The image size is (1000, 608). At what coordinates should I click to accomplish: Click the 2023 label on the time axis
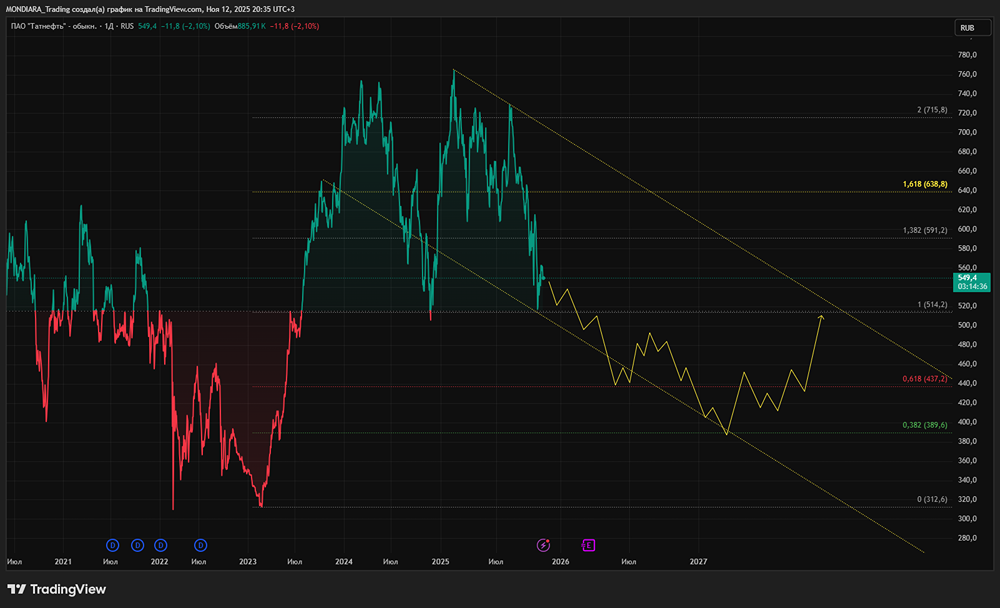pos(247,561)
